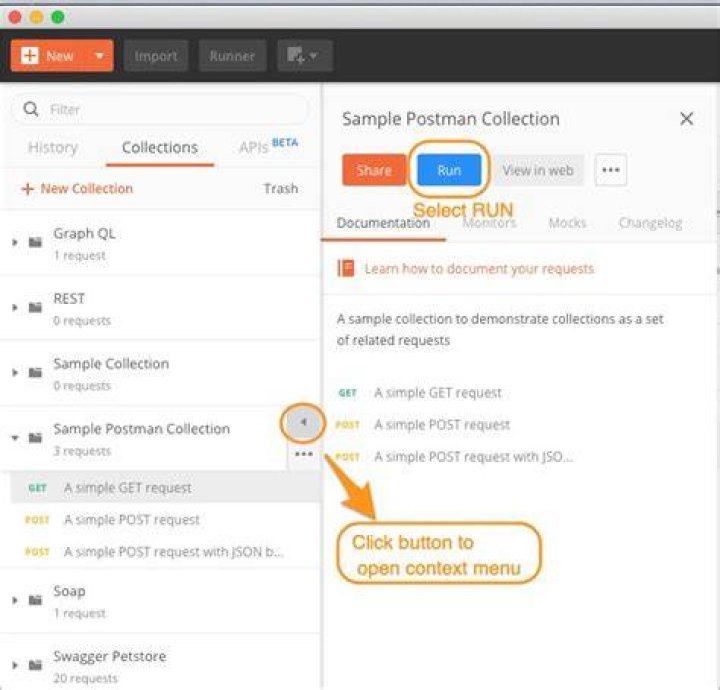Click the Graph QL folder icon
This screenshot has width=720, height=690.
35,242
